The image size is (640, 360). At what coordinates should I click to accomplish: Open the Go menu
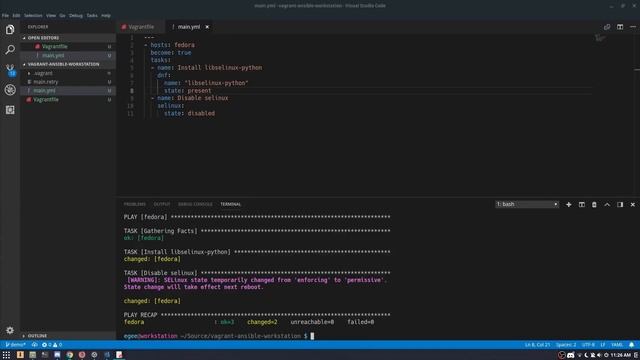[x=62, y=16]
